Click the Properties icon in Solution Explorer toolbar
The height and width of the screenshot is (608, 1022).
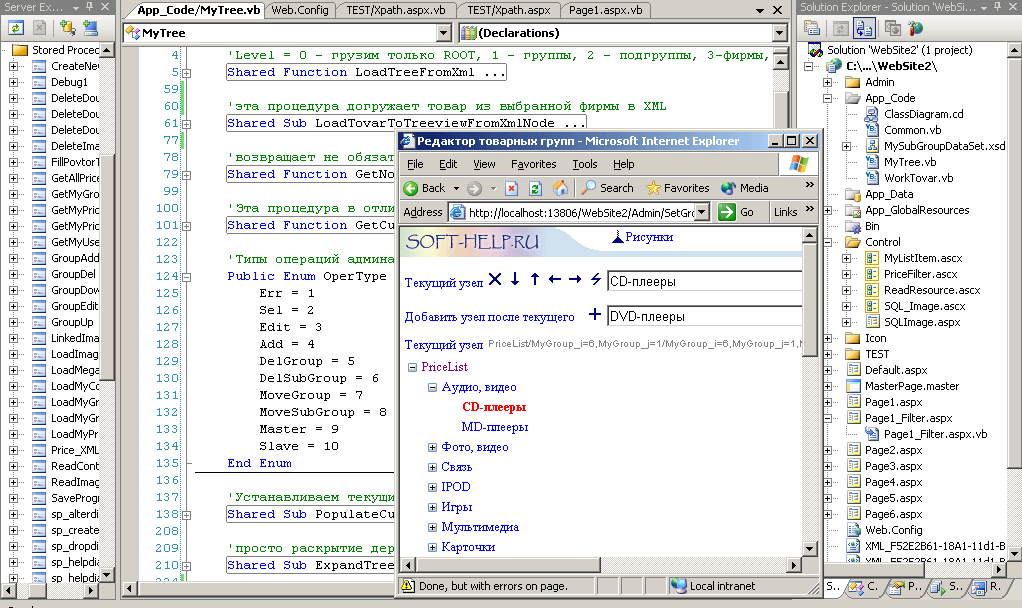coord(811,27)
